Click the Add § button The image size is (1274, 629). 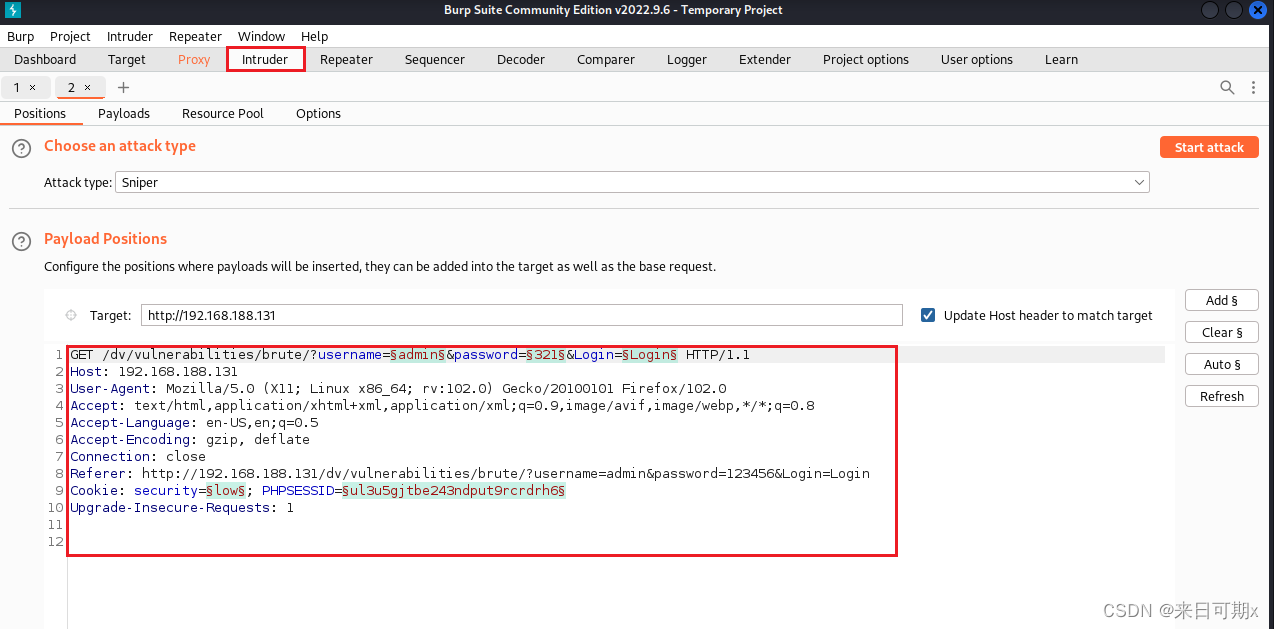(1221, 300)
